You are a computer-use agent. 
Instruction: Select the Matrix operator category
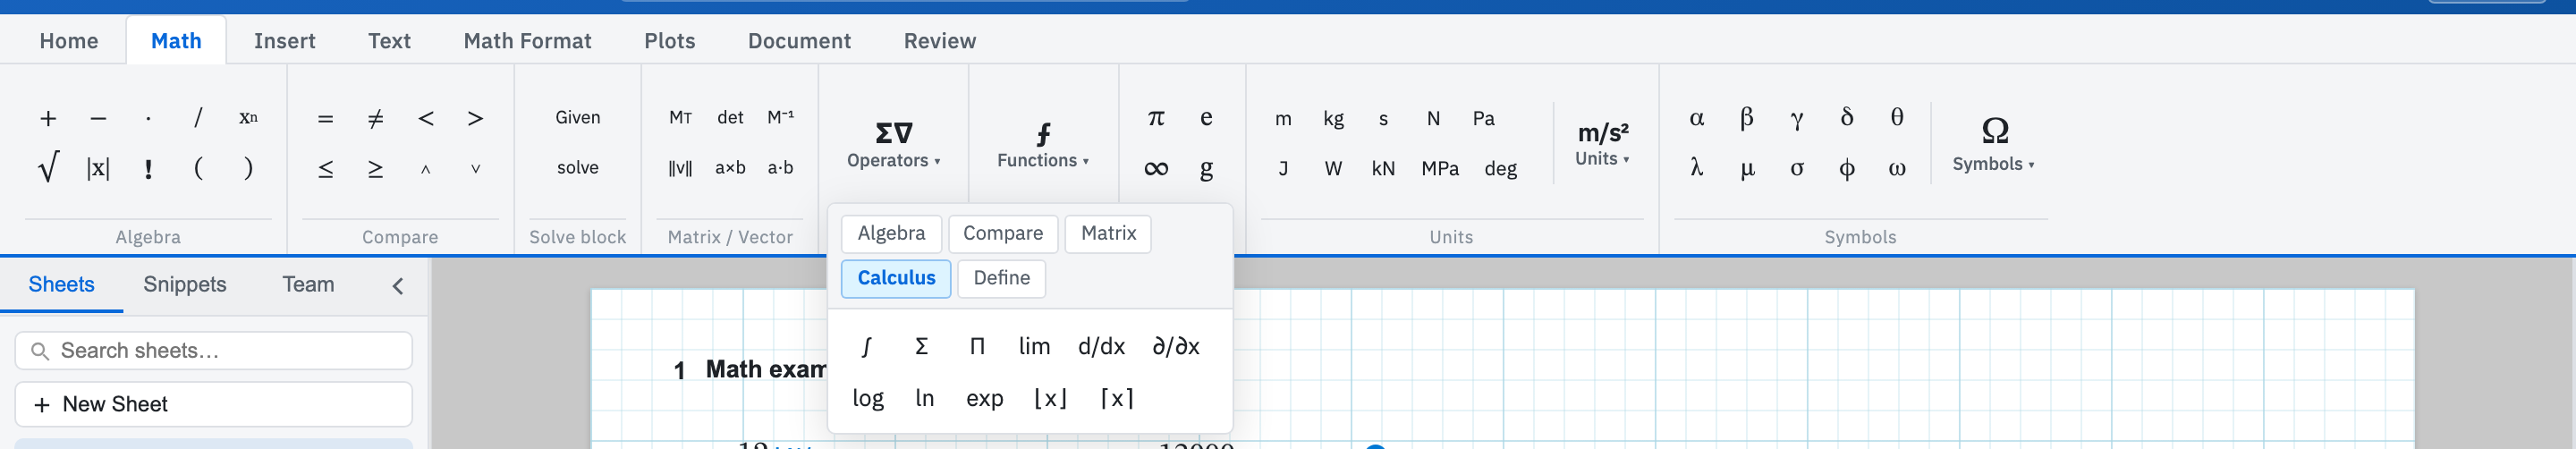pos(1108,233)
